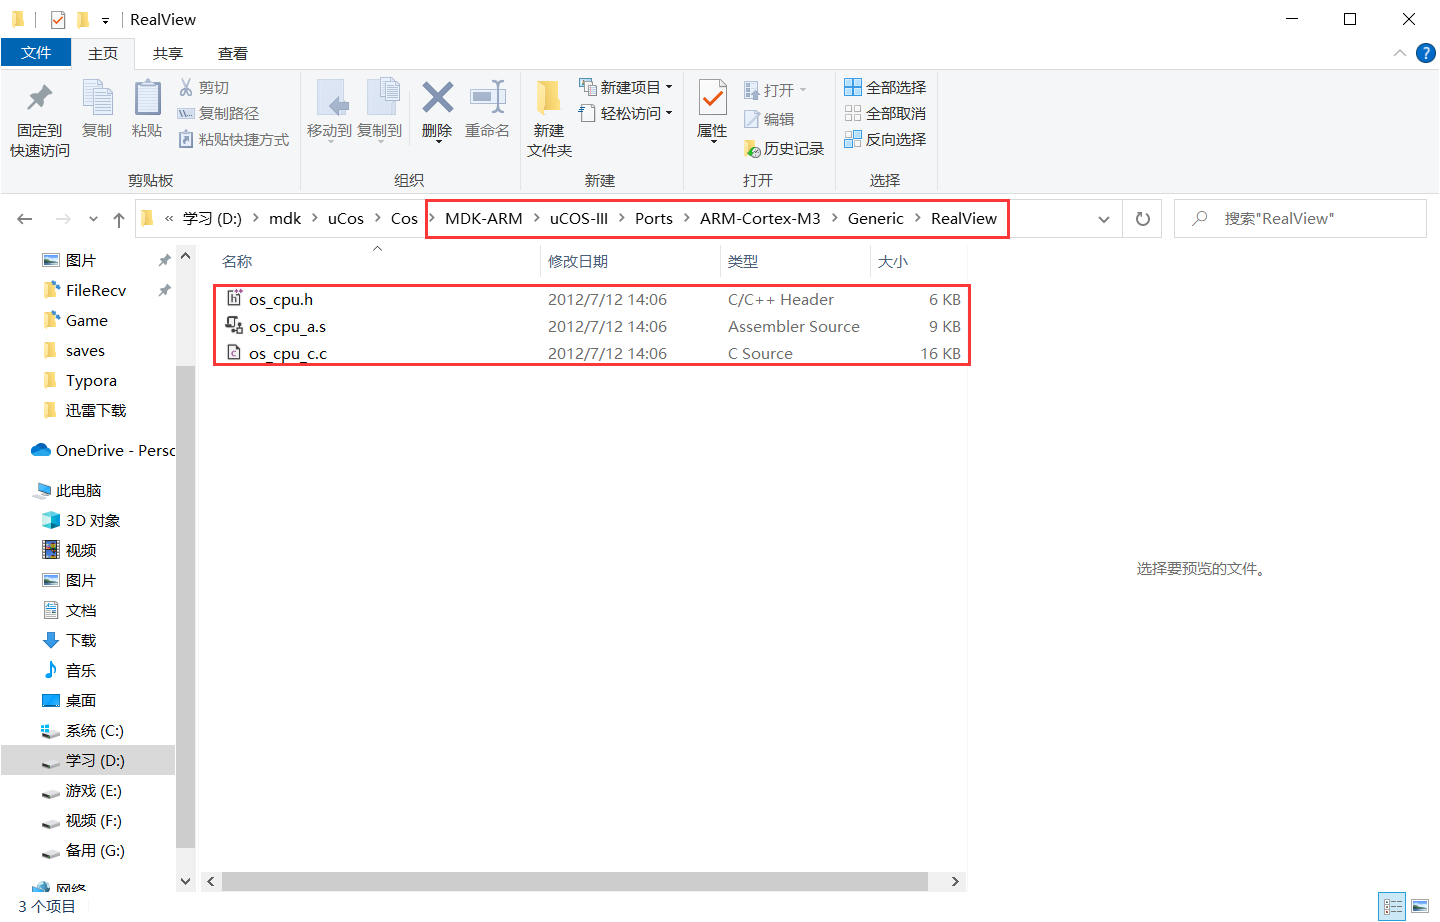Click Rename (重命名) icon
The height and width of the screenshot is (922, 1440).
pos(487,97)
